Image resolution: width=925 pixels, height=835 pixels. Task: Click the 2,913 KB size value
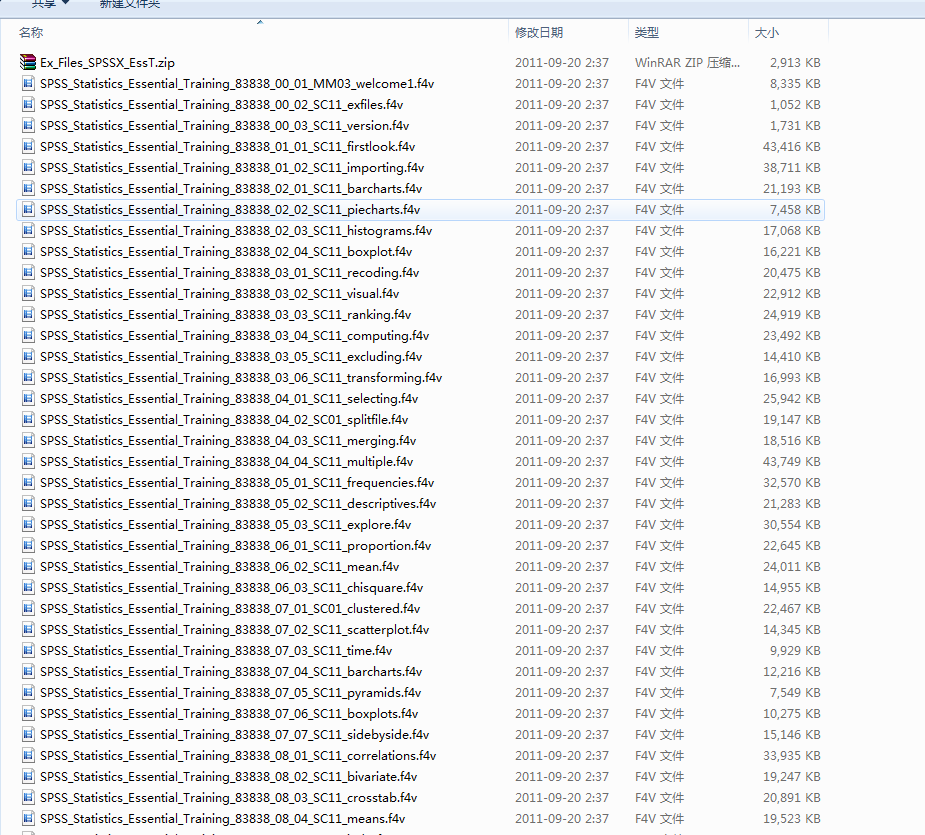pyautogui.click(x=795, y=63)
